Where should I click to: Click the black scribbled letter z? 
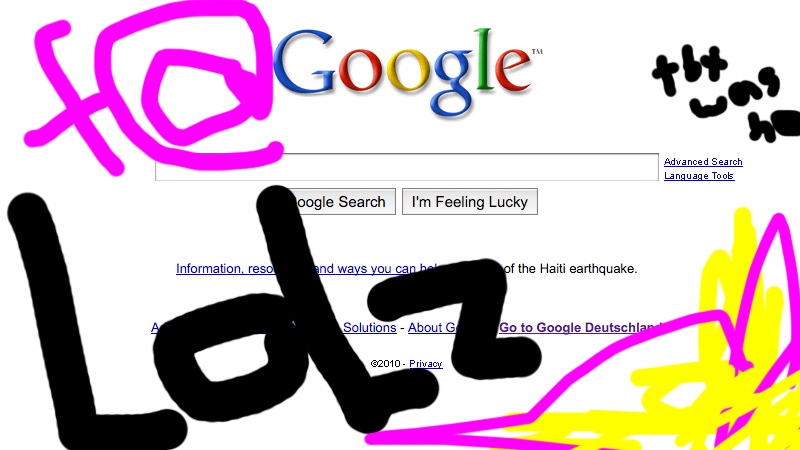click(454, 319)
